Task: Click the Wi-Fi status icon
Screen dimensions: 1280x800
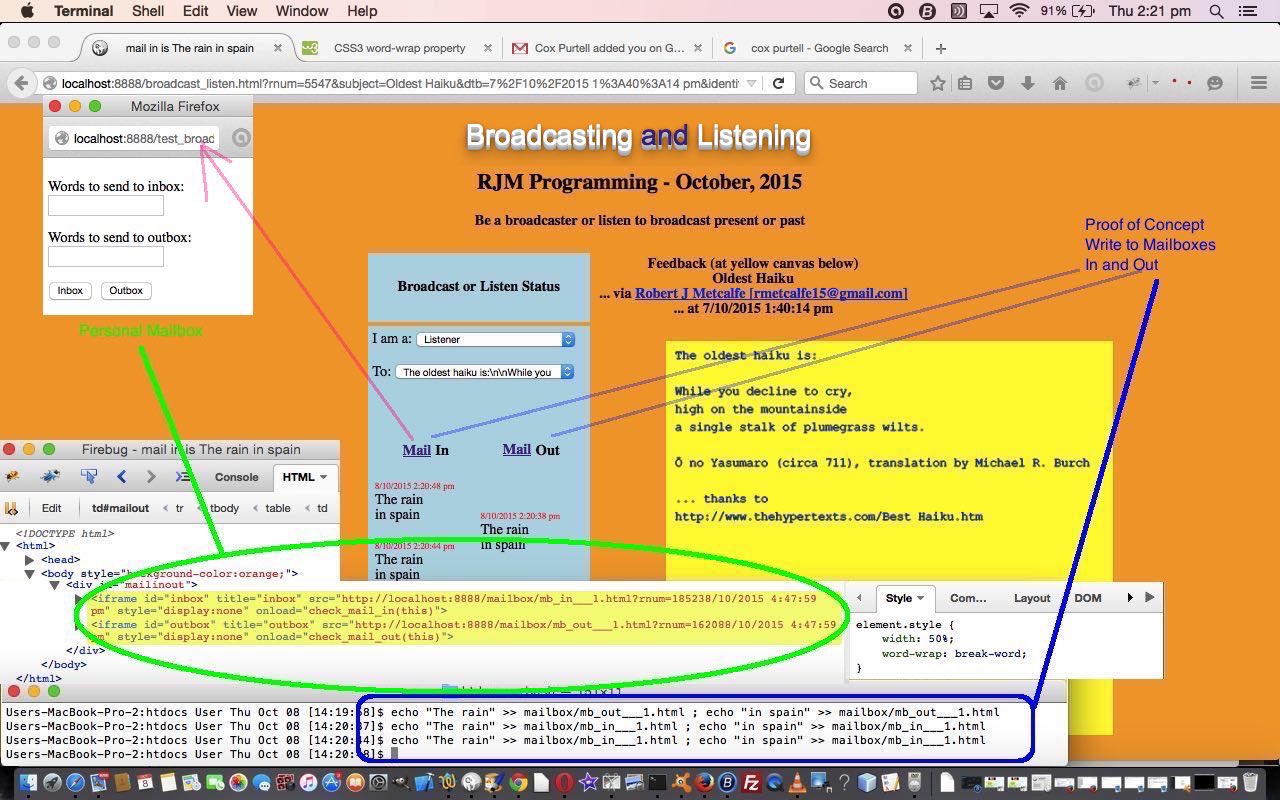Action: (x=1019, y=11)
